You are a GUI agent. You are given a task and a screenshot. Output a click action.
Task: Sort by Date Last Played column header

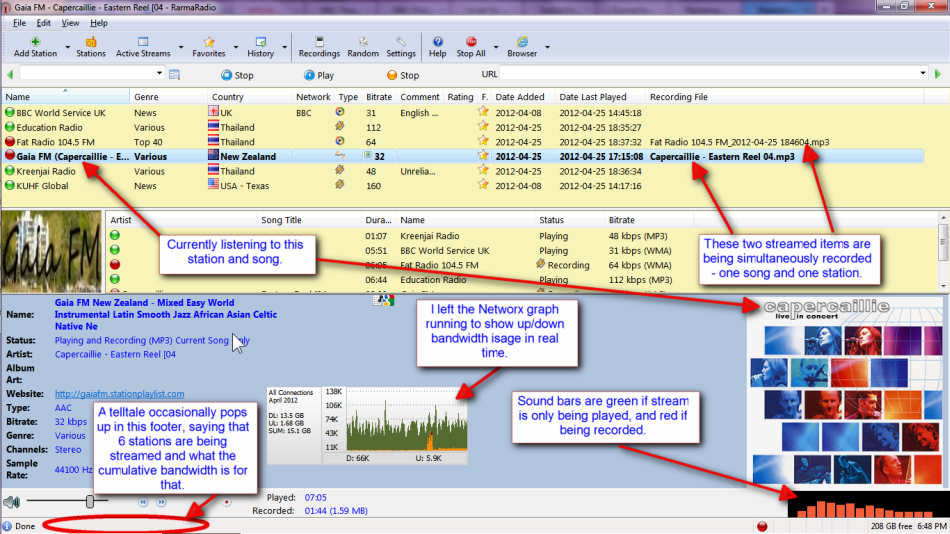pos(600,97)
